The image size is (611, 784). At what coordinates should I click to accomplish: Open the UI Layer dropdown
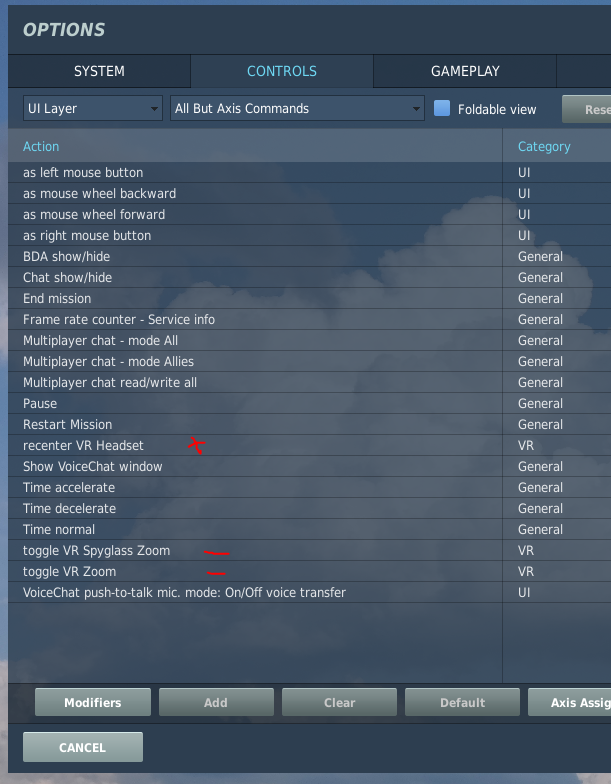[x=92, y=108]
